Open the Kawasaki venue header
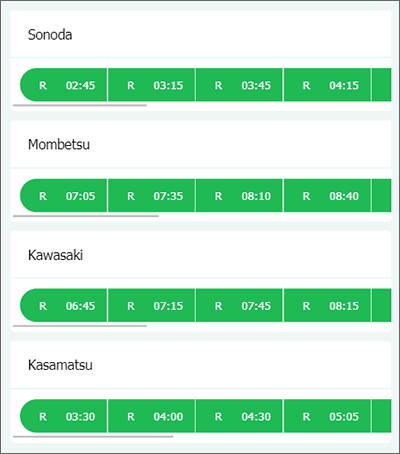400x454 pixels. click(x=201, y=255)
